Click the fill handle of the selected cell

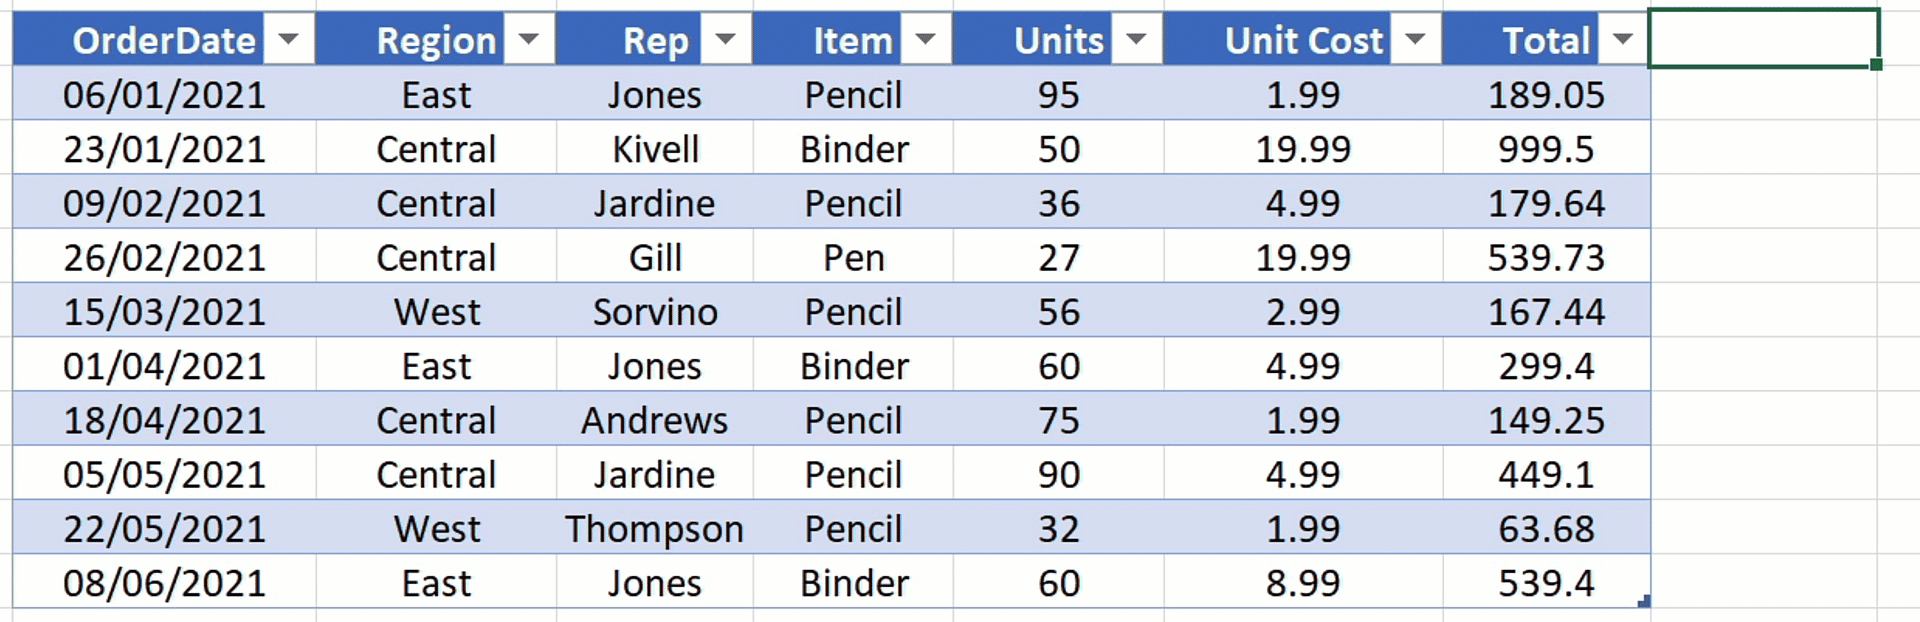click(1876, 65)
